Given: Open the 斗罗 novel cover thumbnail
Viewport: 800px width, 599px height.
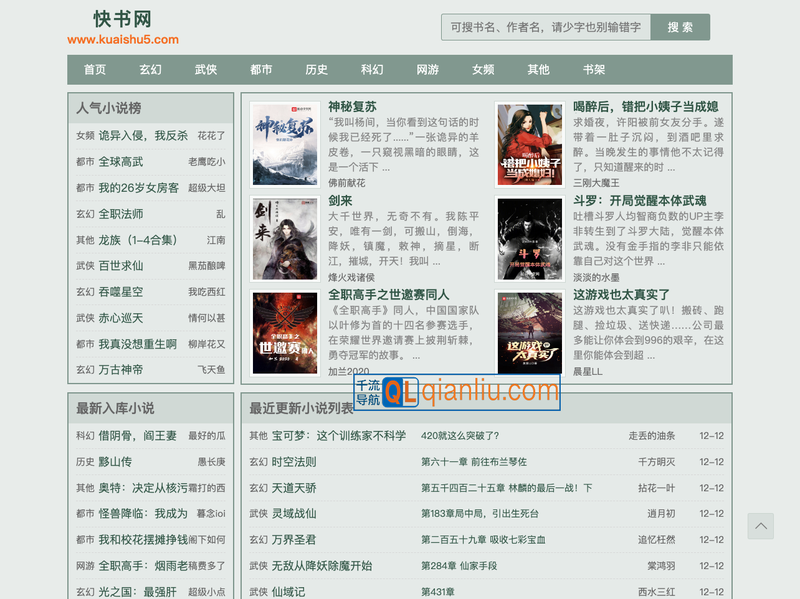Looking at the screenshot, I should click(529, 238).
